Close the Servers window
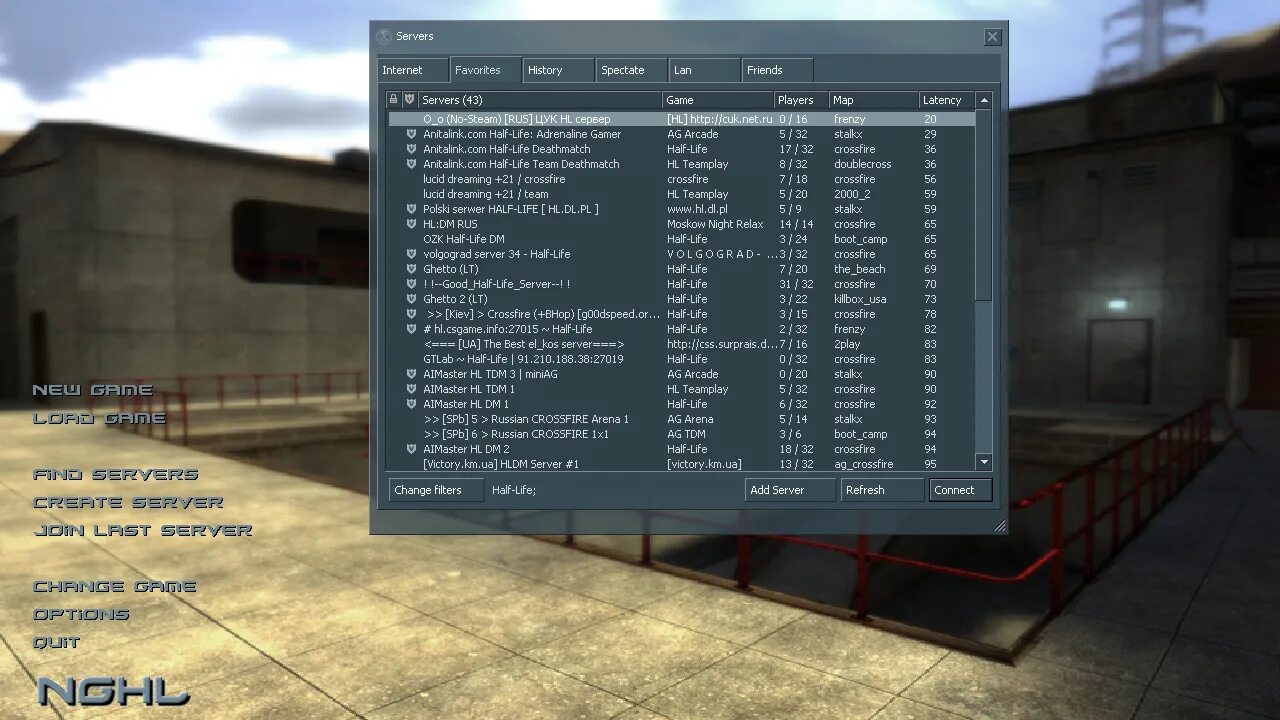Screen dimensions: 1280x720 click(x=992, y=37)
